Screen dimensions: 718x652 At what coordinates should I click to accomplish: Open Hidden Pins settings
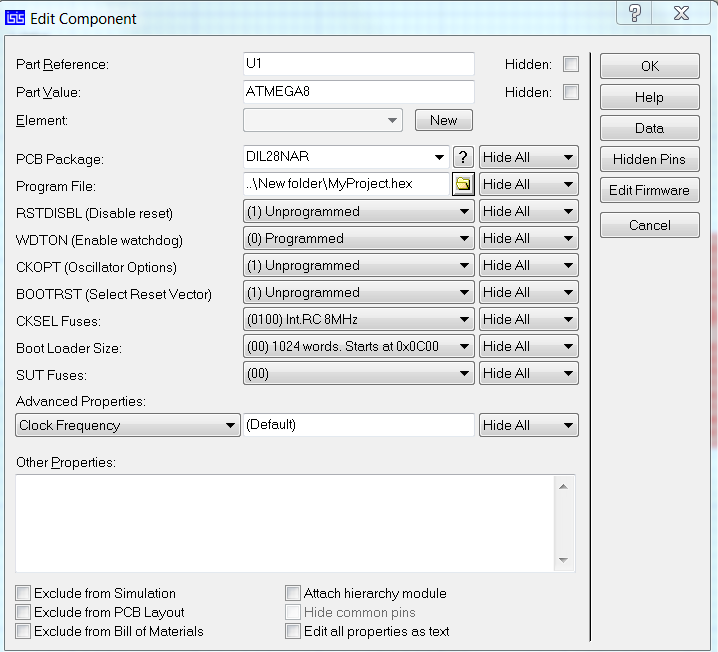click(x=650, y=159)
